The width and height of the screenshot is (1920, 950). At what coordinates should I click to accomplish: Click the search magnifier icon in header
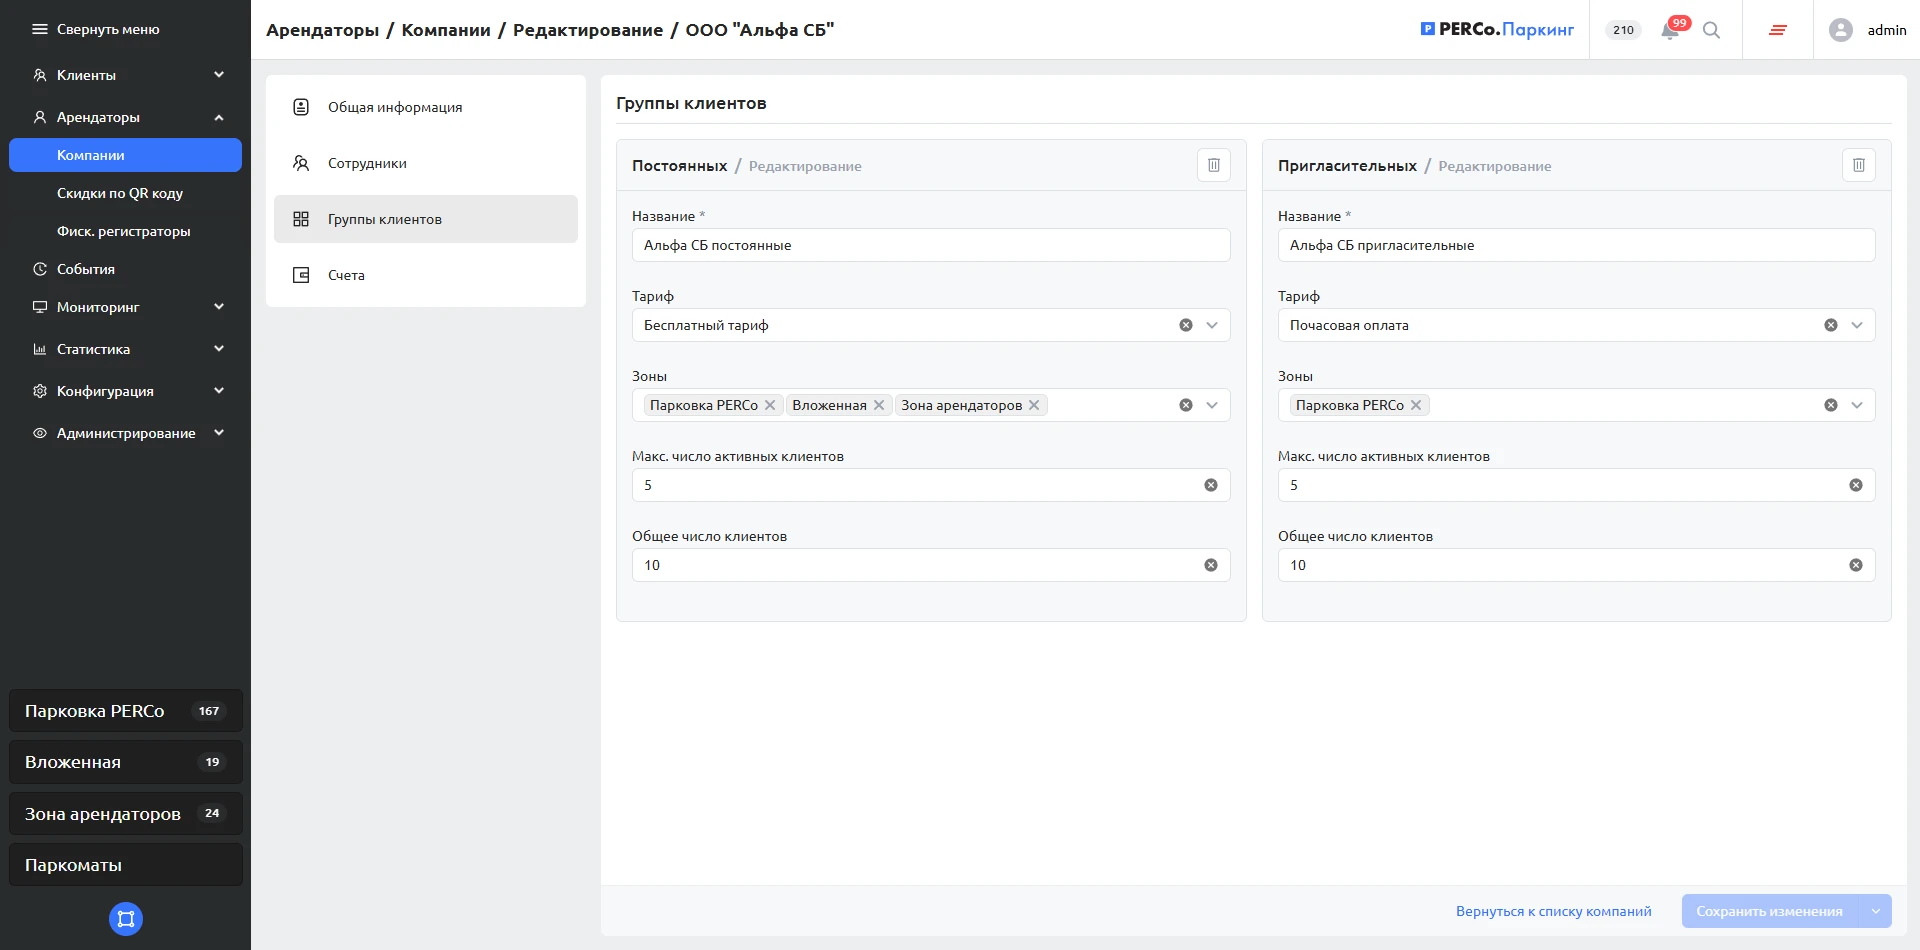(x=1711, y=30)
